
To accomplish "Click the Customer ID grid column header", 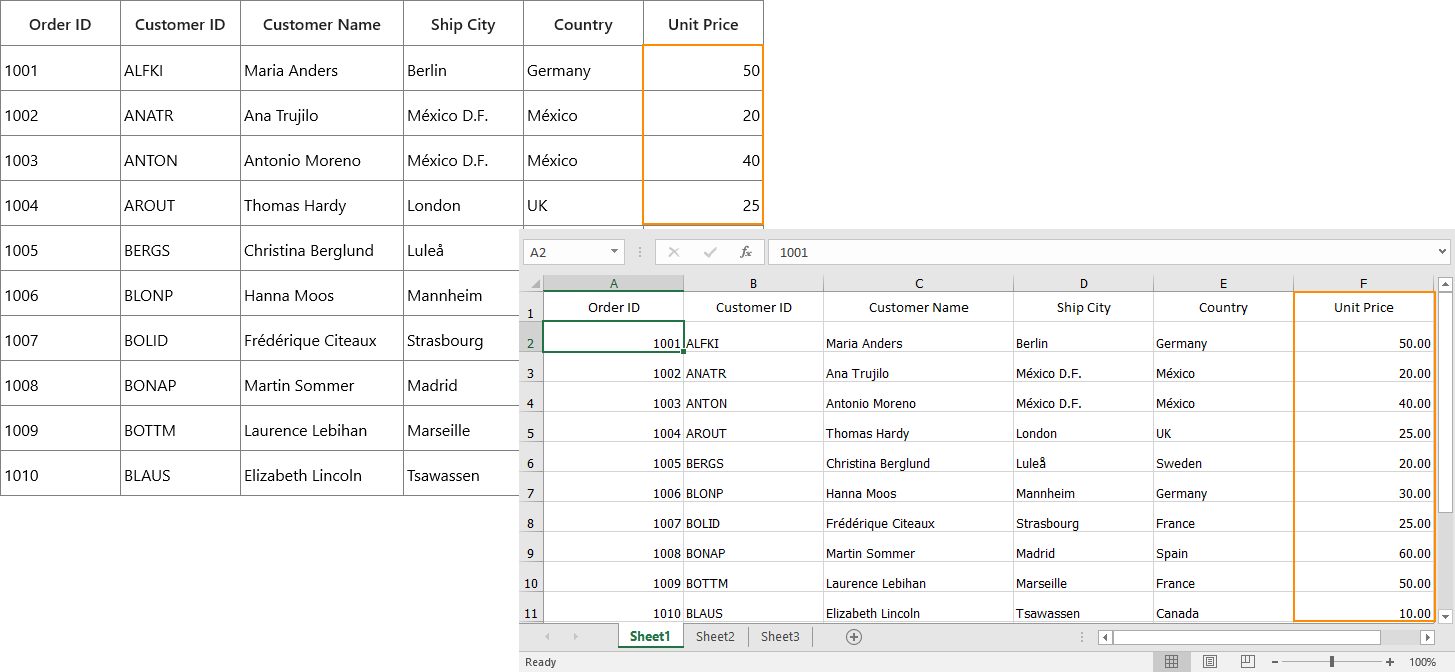I will point(180,24).
